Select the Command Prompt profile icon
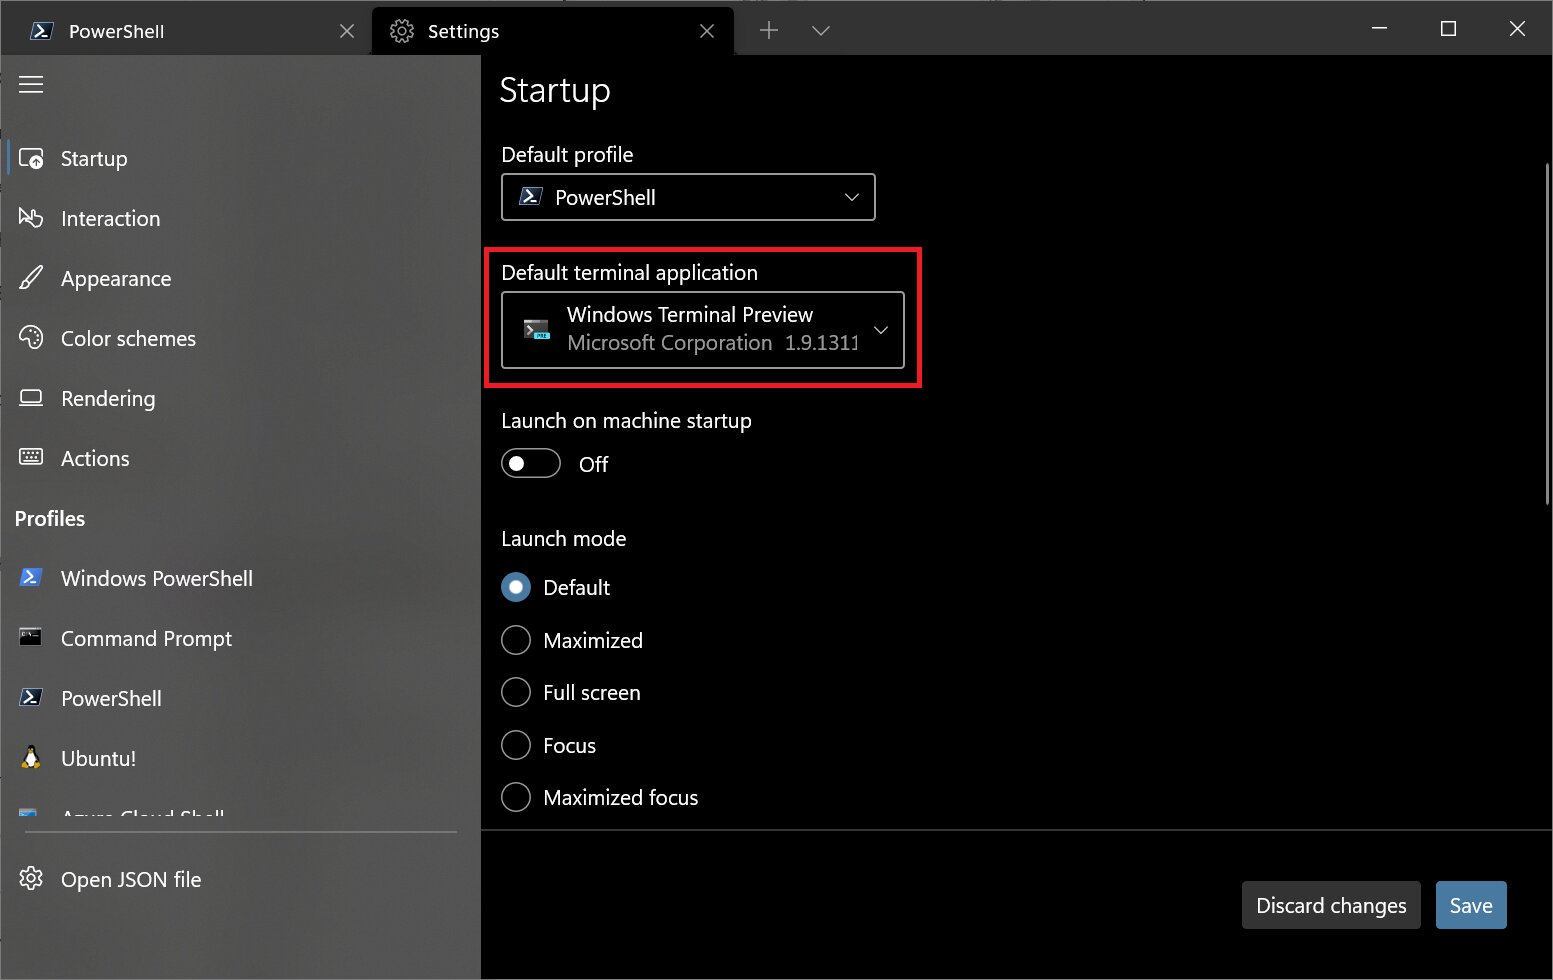1553x980 pixels. (x=31, y=637)
